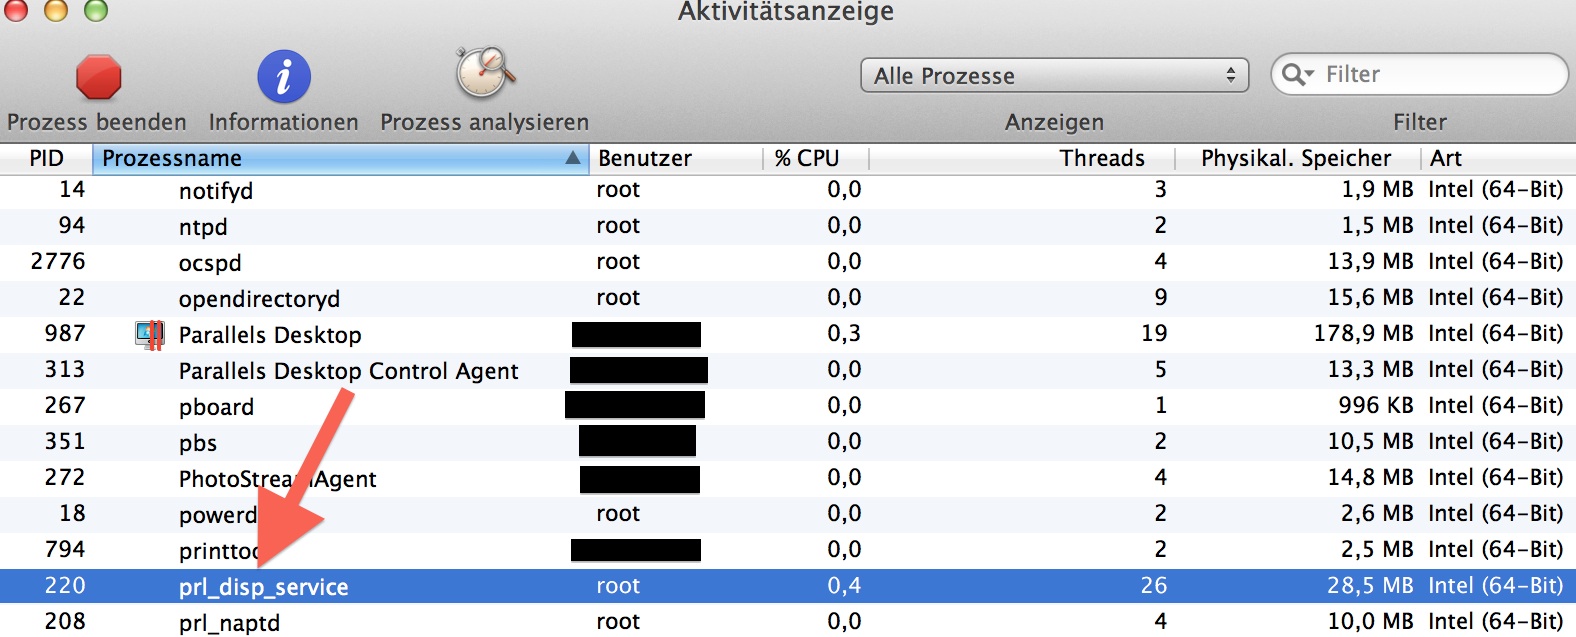Sort by Physikal. Speicher column header
Screen dimensions: 1576x637
(x=1298, y=159)
